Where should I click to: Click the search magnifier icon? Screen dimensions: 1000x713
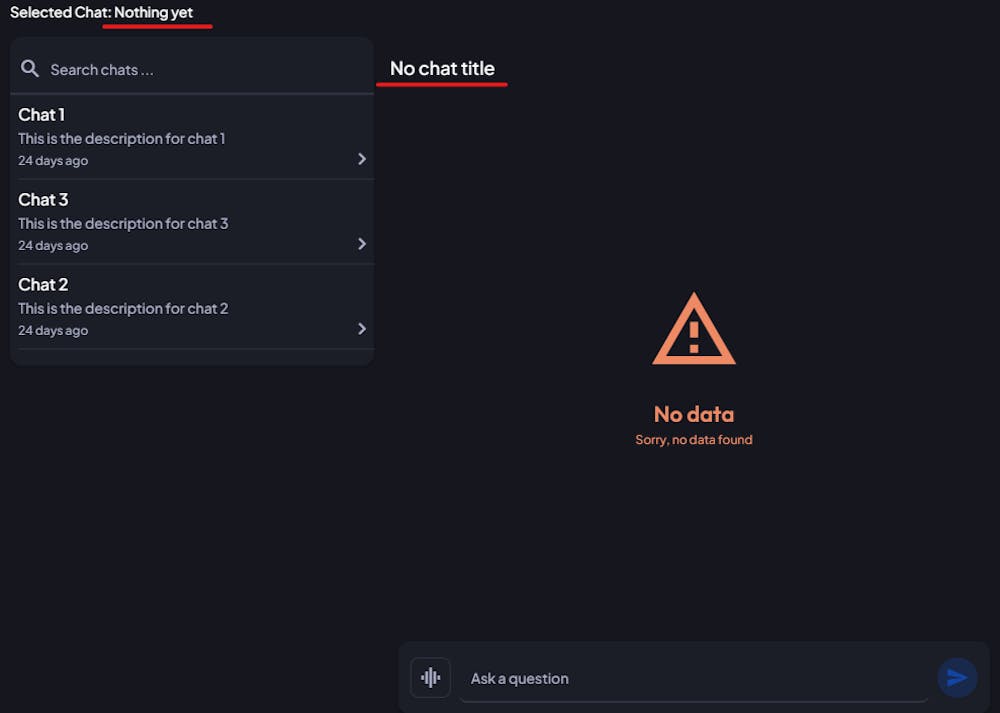click(30, 69)
